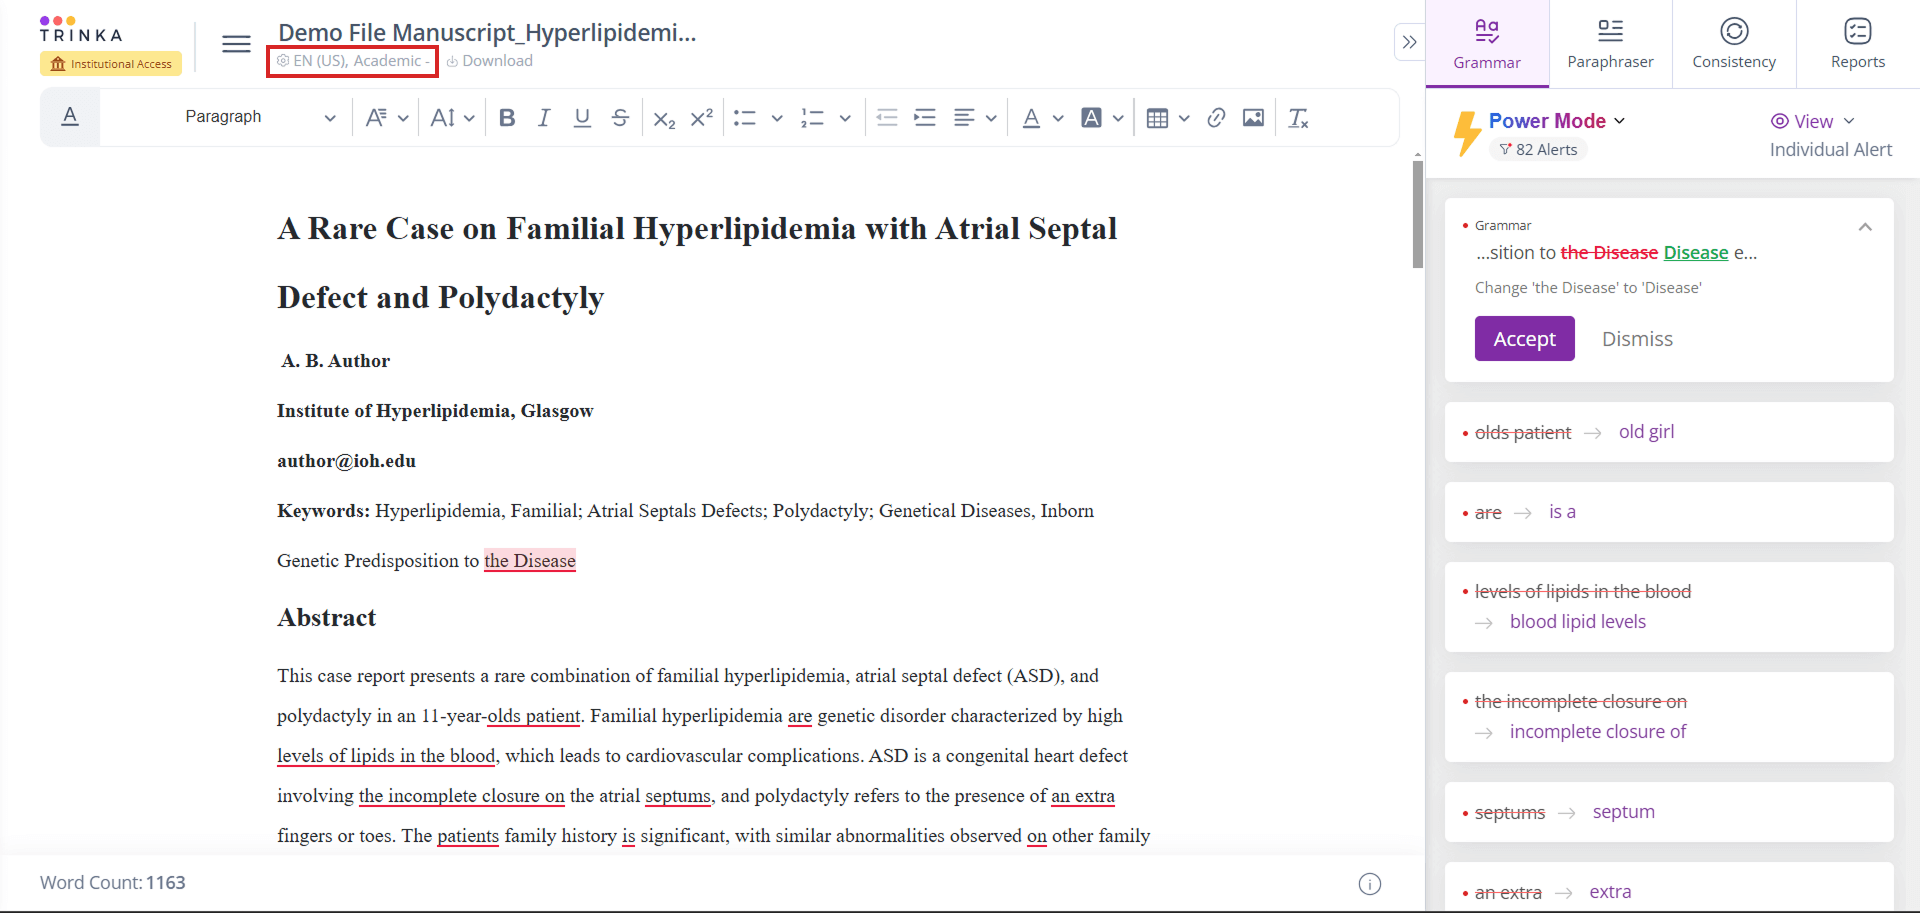Click the Power Mode lightning icon
This screenshot has width=1920, height=913.
[1466, 133]
